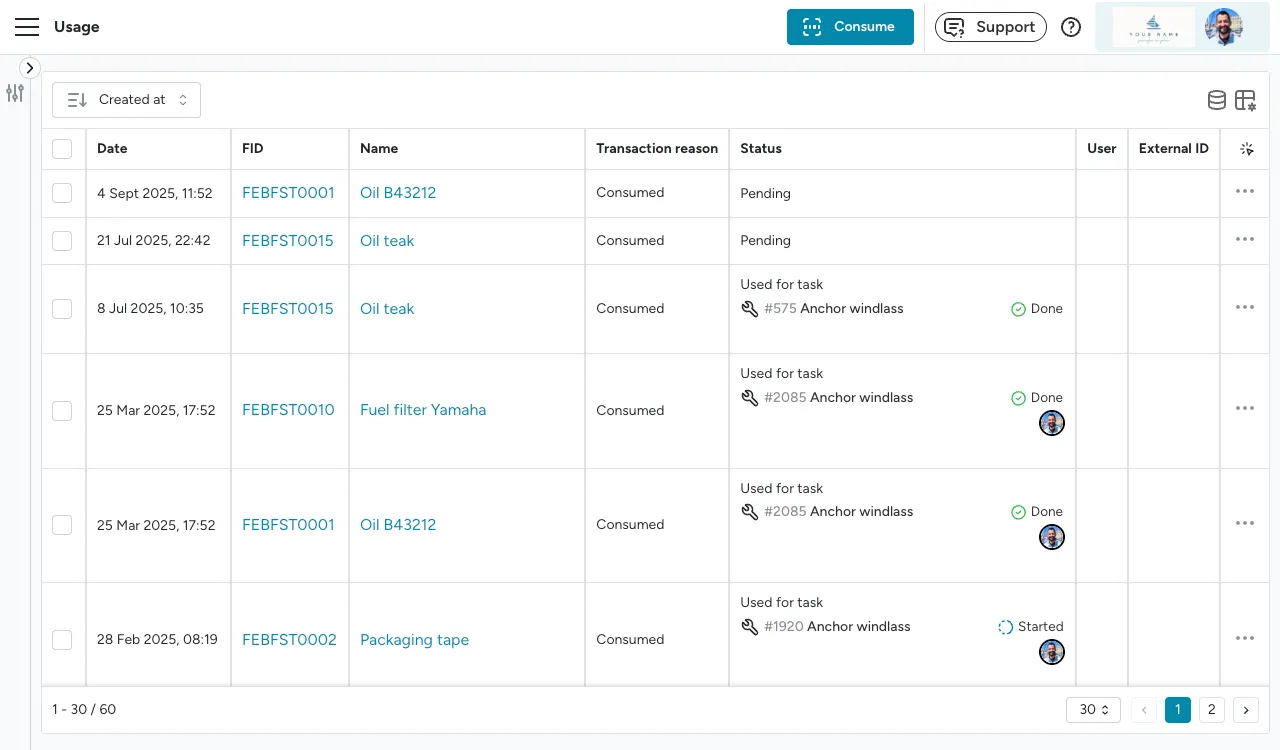
Task: Open the profile avatar in top bar
Action: point(1223,27)
